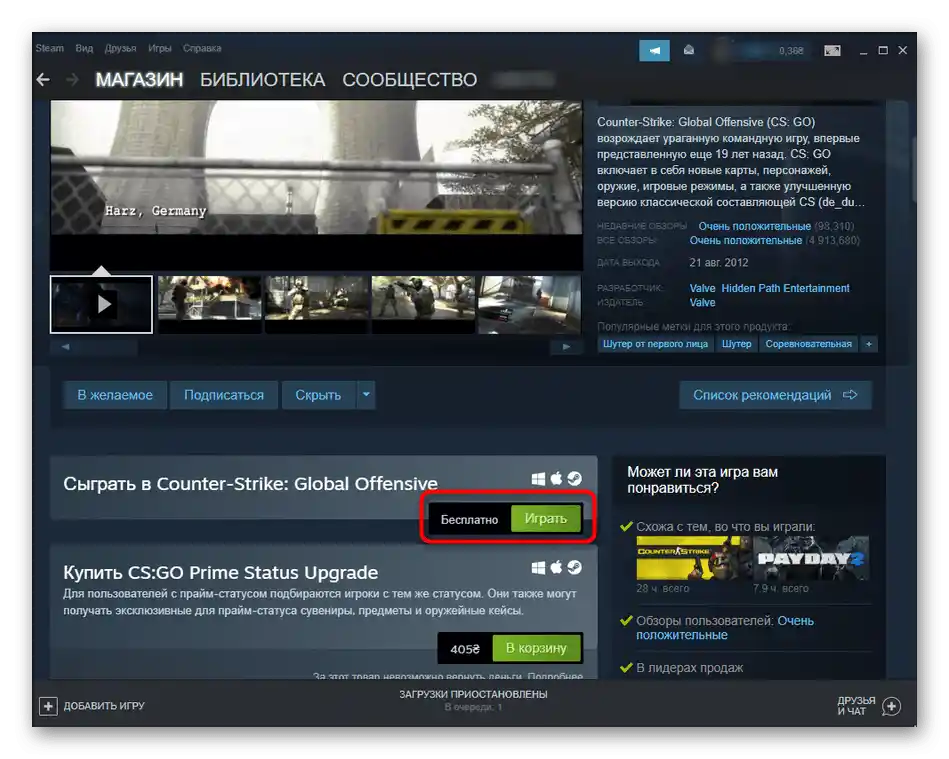
Task: Open Hidden Path Entertainment developer link
Action: pos(786,288)
